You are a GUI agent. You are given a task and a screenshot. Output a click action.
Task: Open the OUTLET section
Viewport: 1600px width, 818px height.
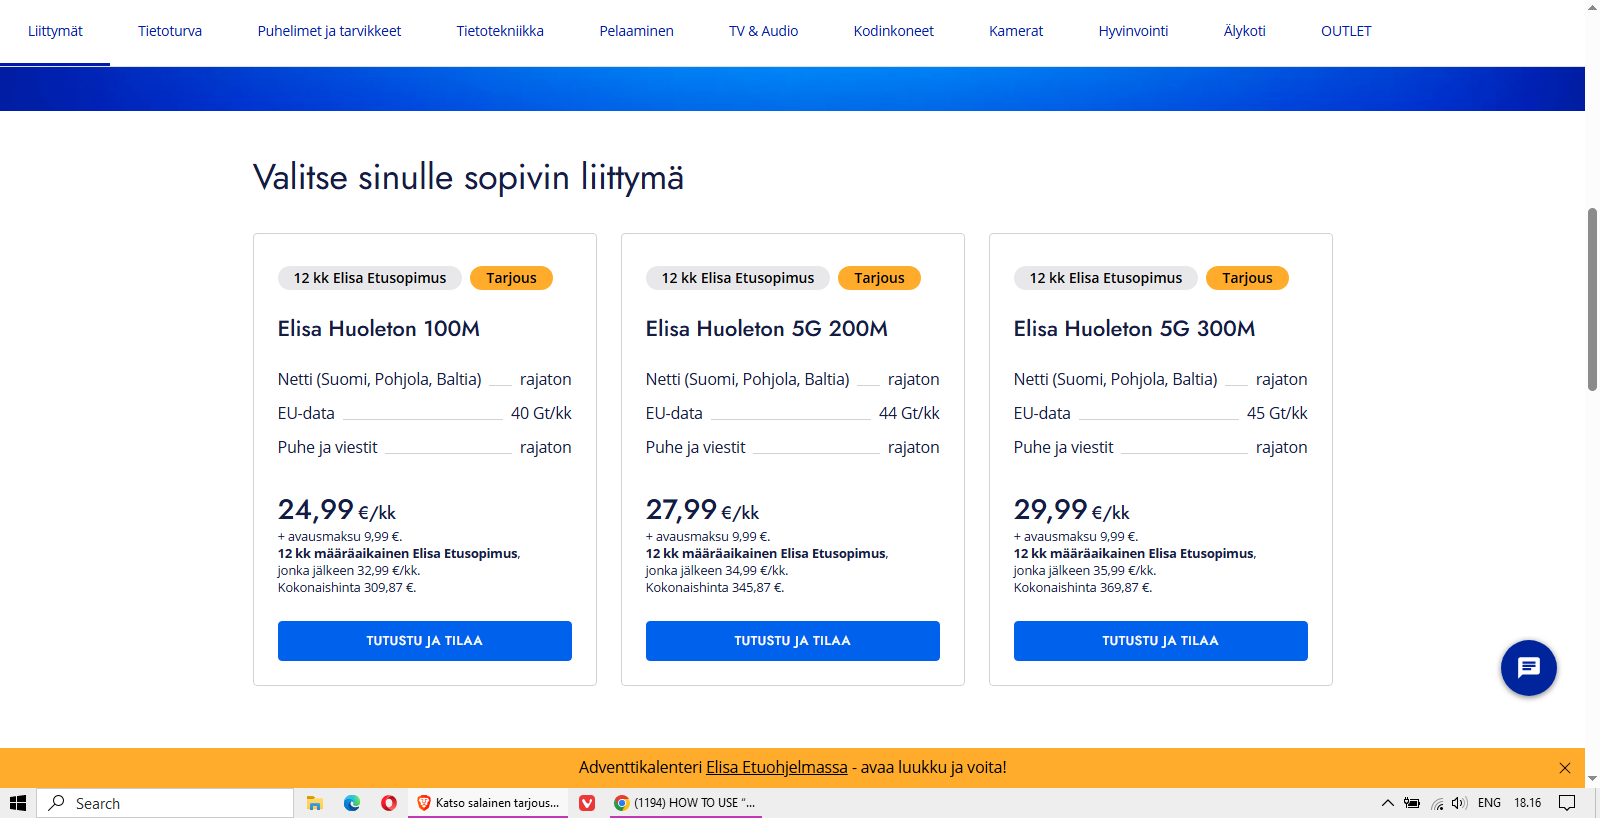[1346, 31]
